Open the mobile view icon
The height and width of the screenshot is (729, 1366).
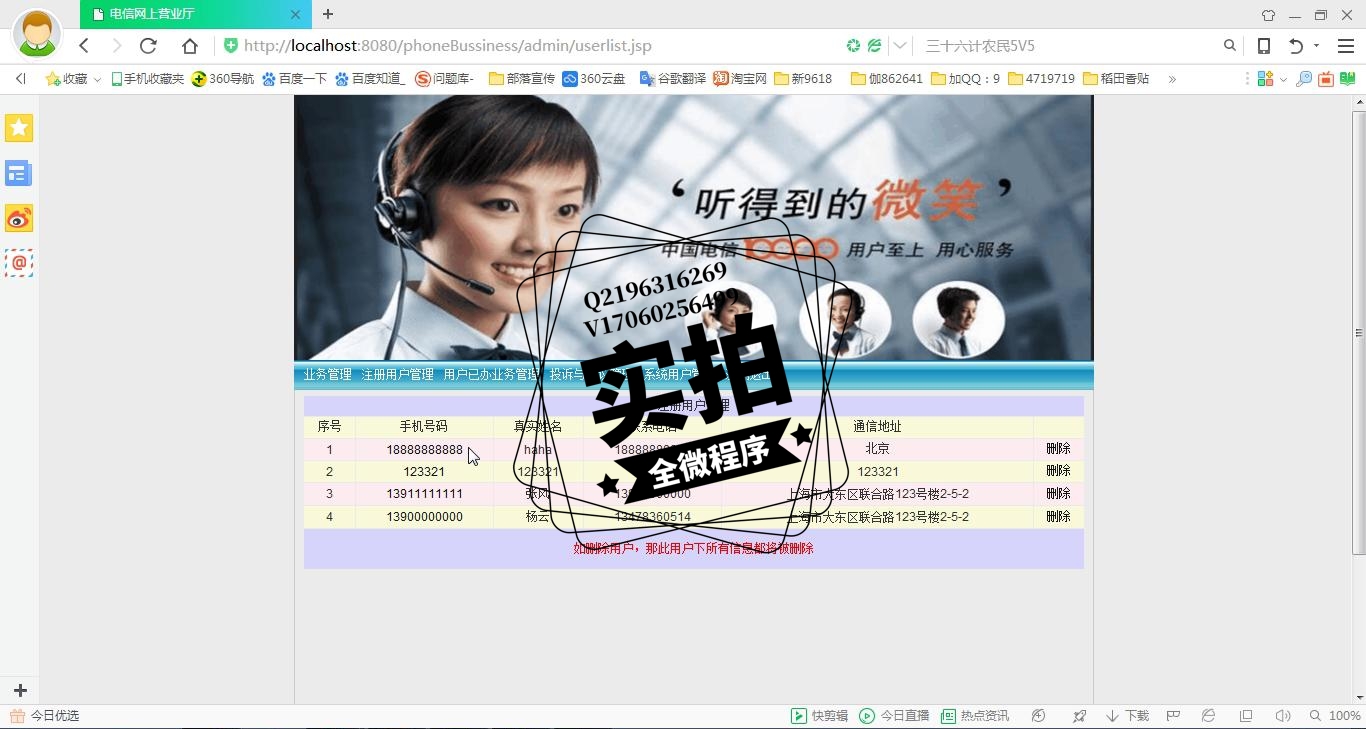[x=1264, y=46]
